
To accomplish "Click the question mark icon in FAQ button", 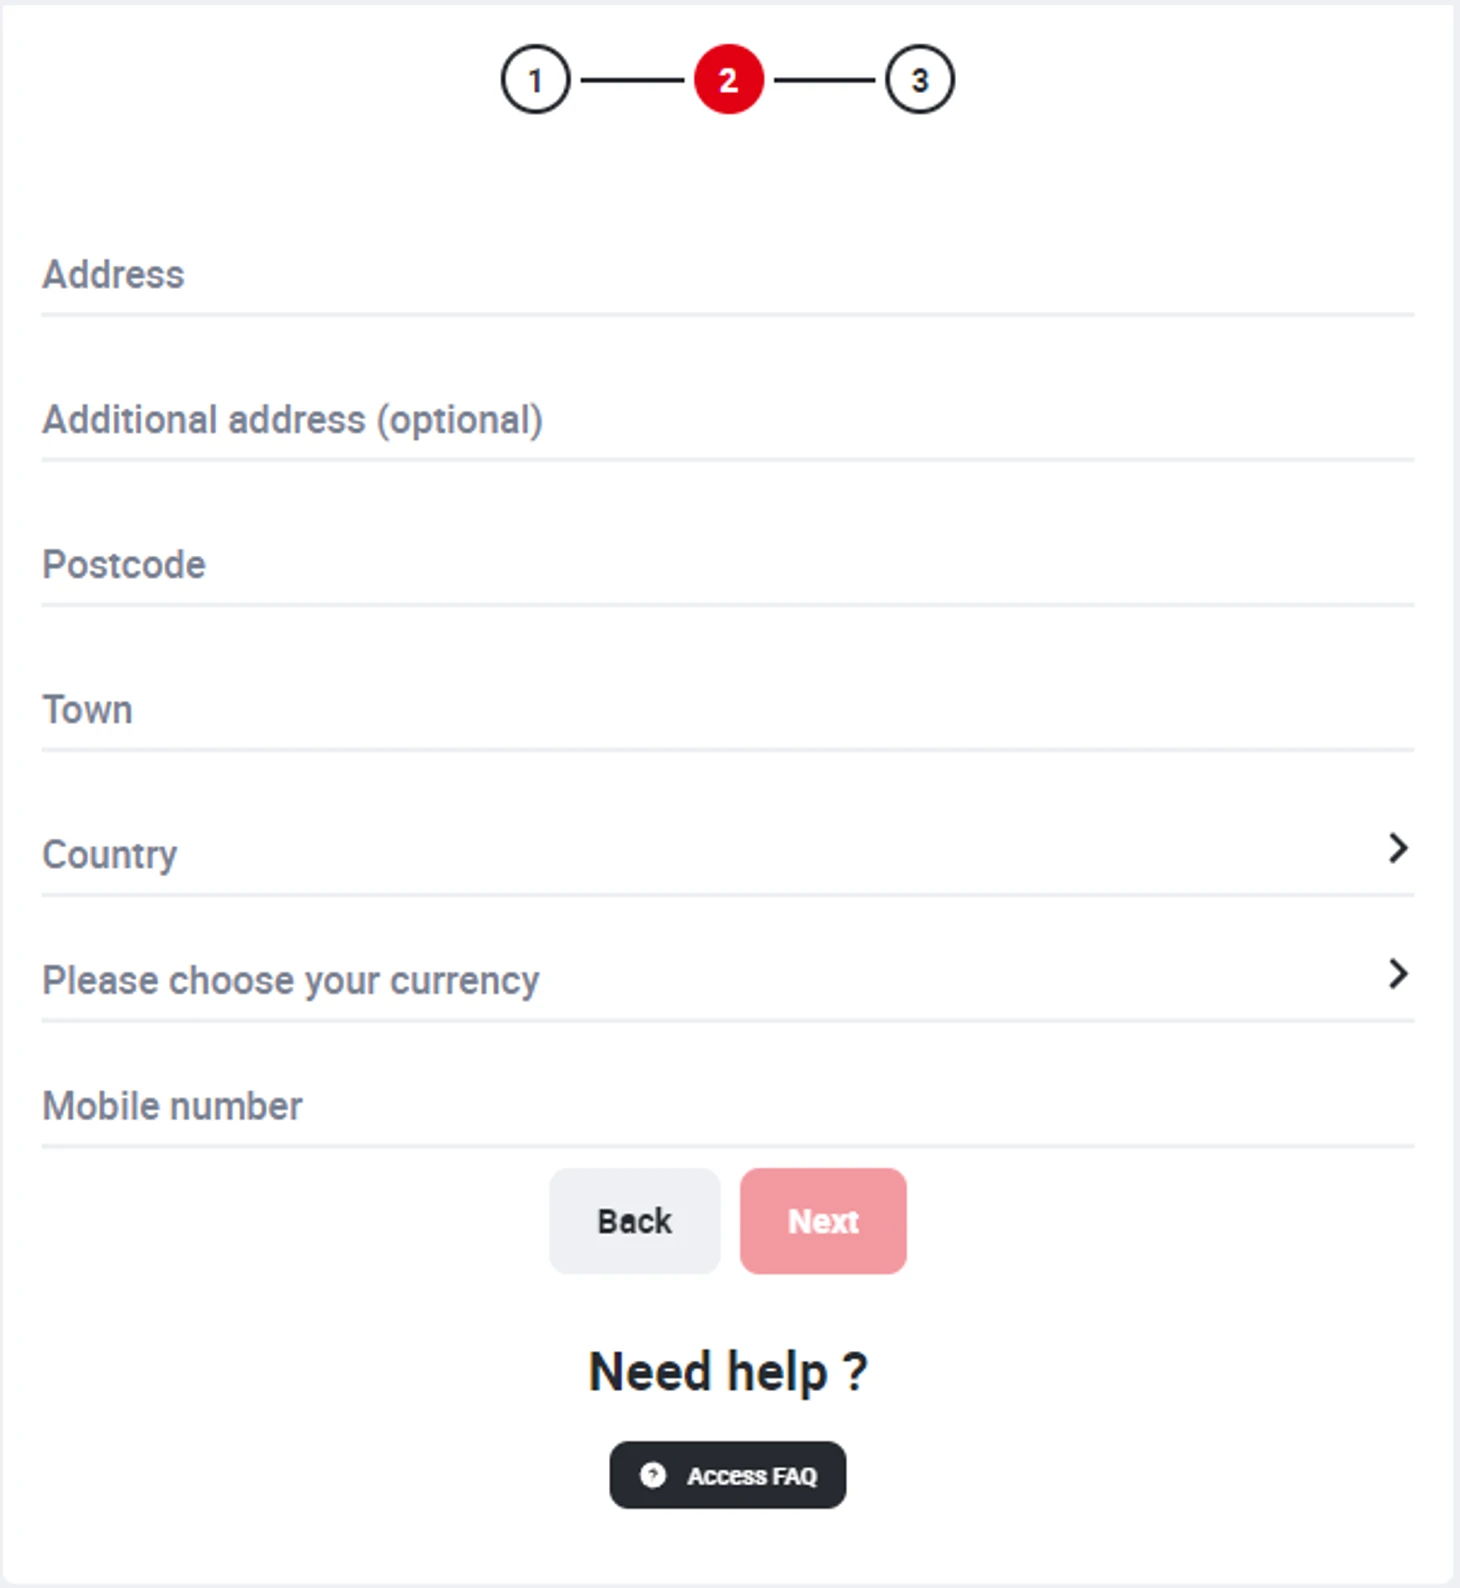I will point(653,1475).
